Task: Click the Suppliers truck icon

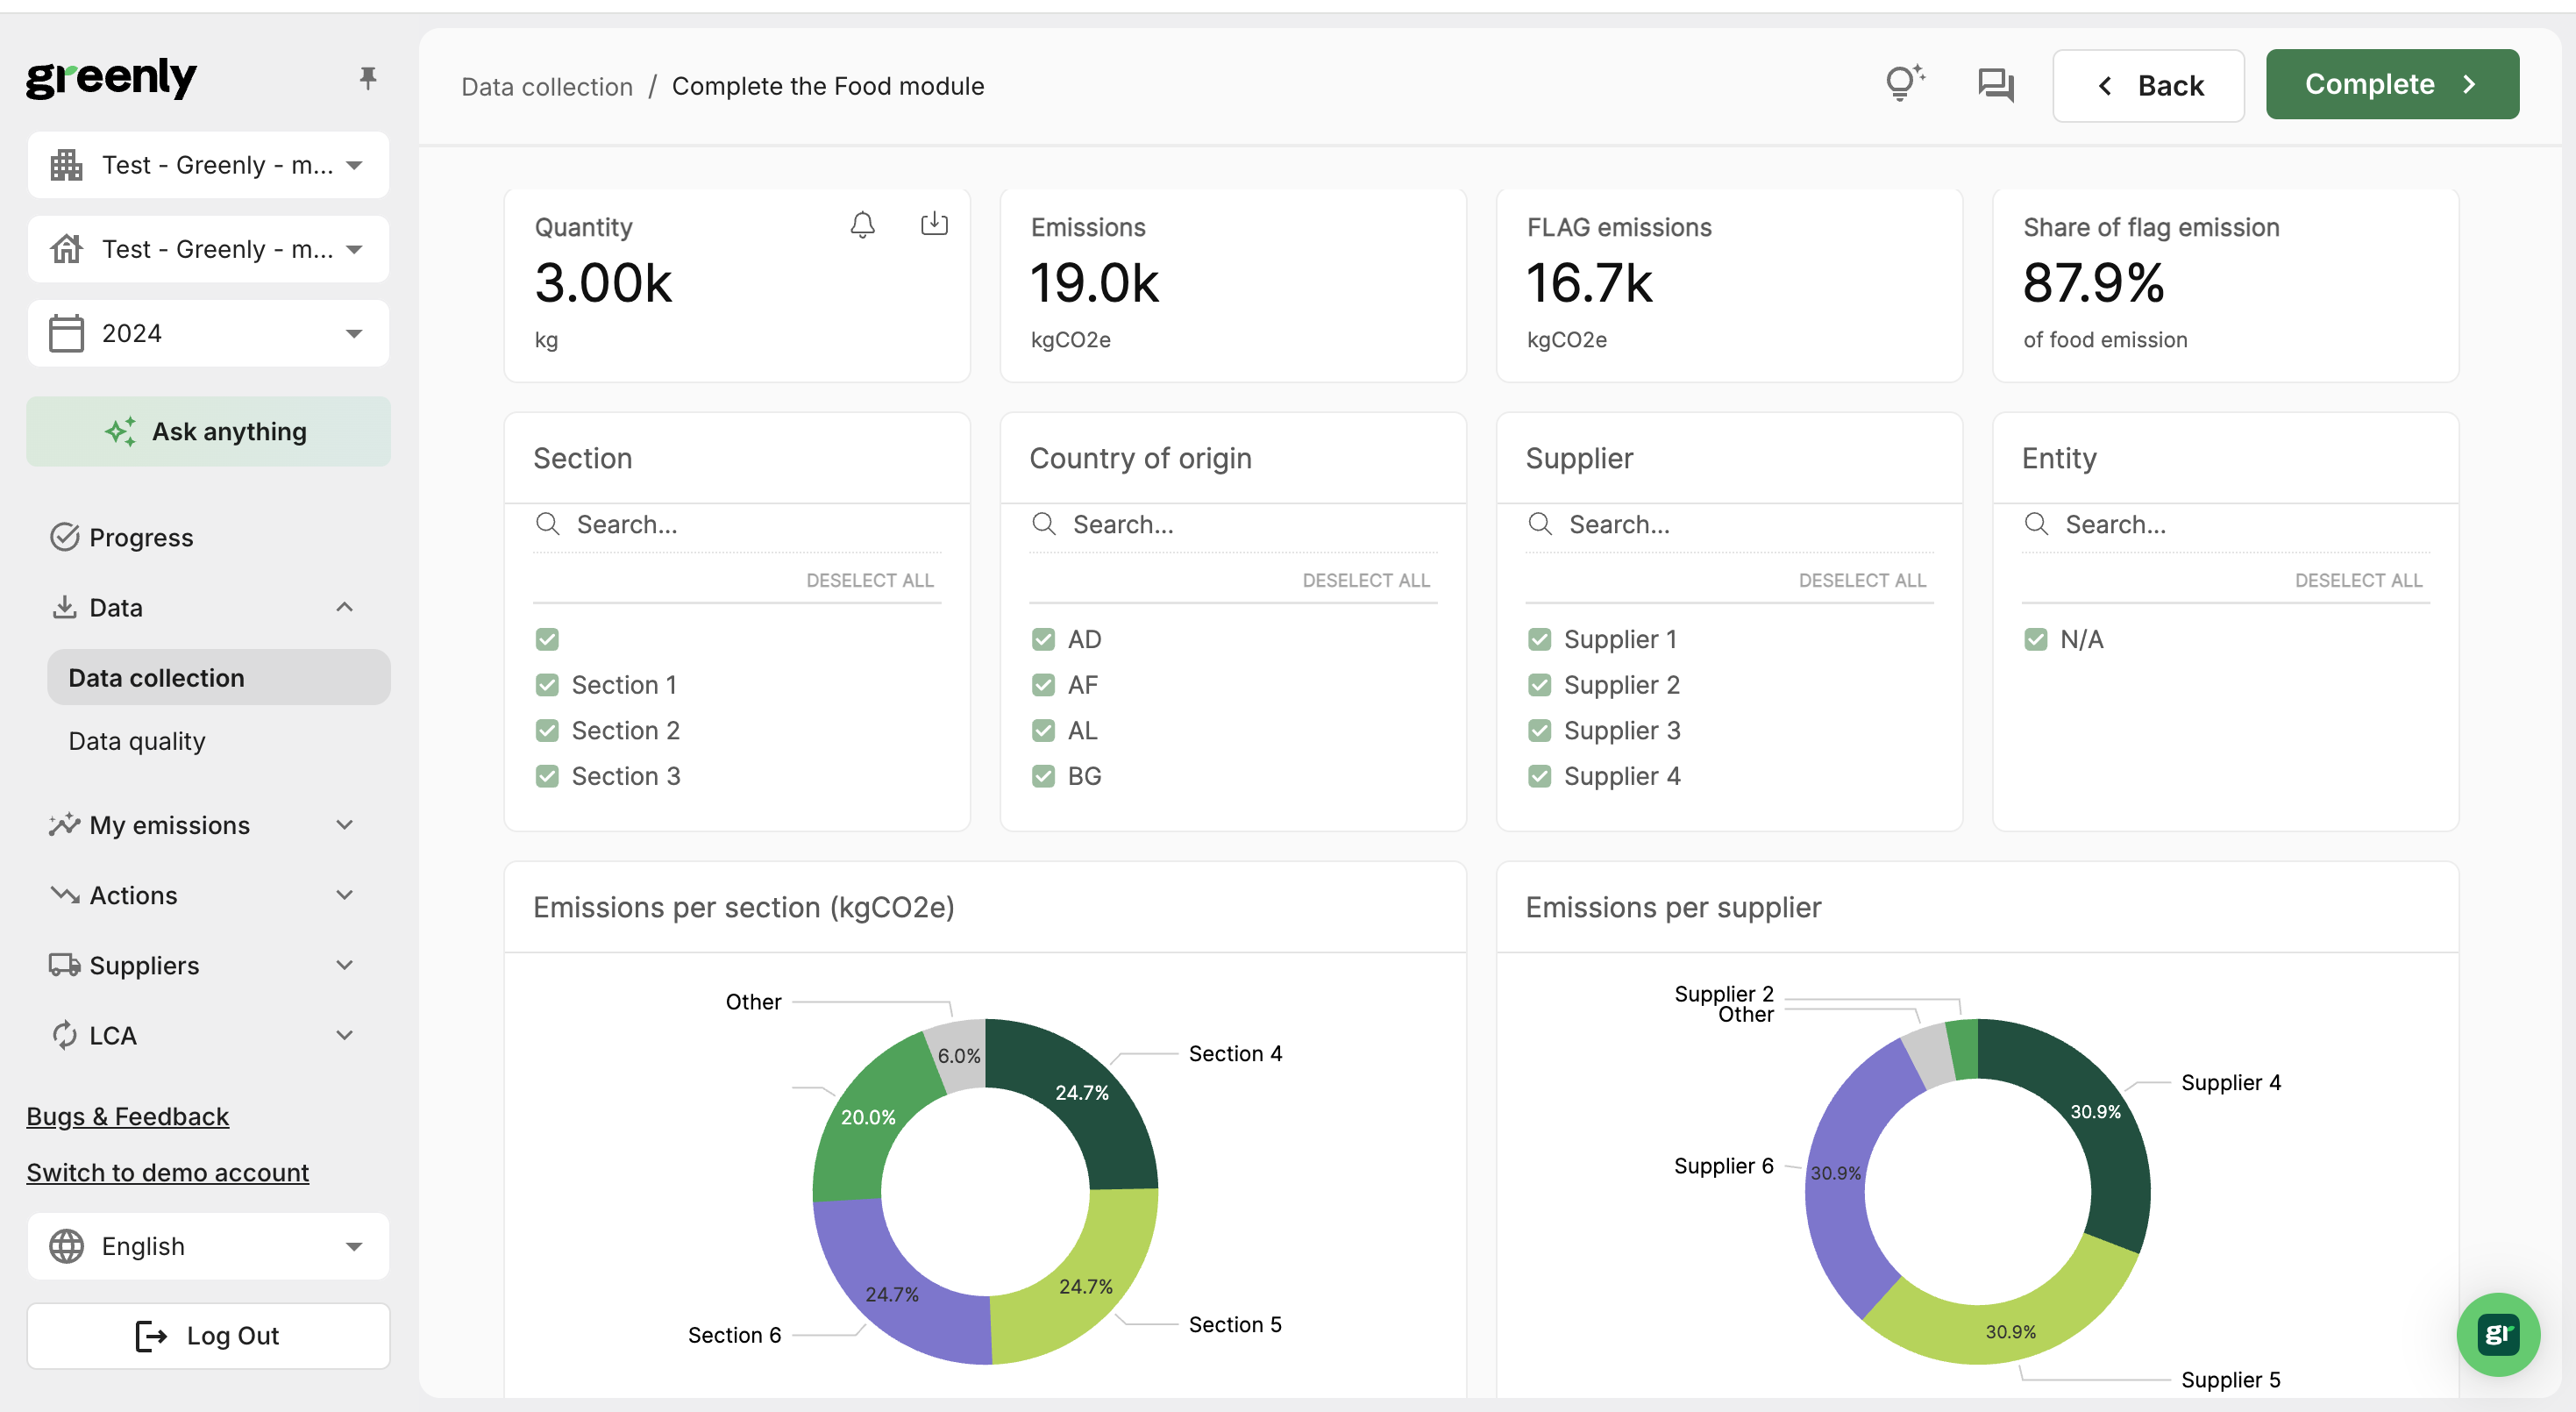Action: (65, 965)
